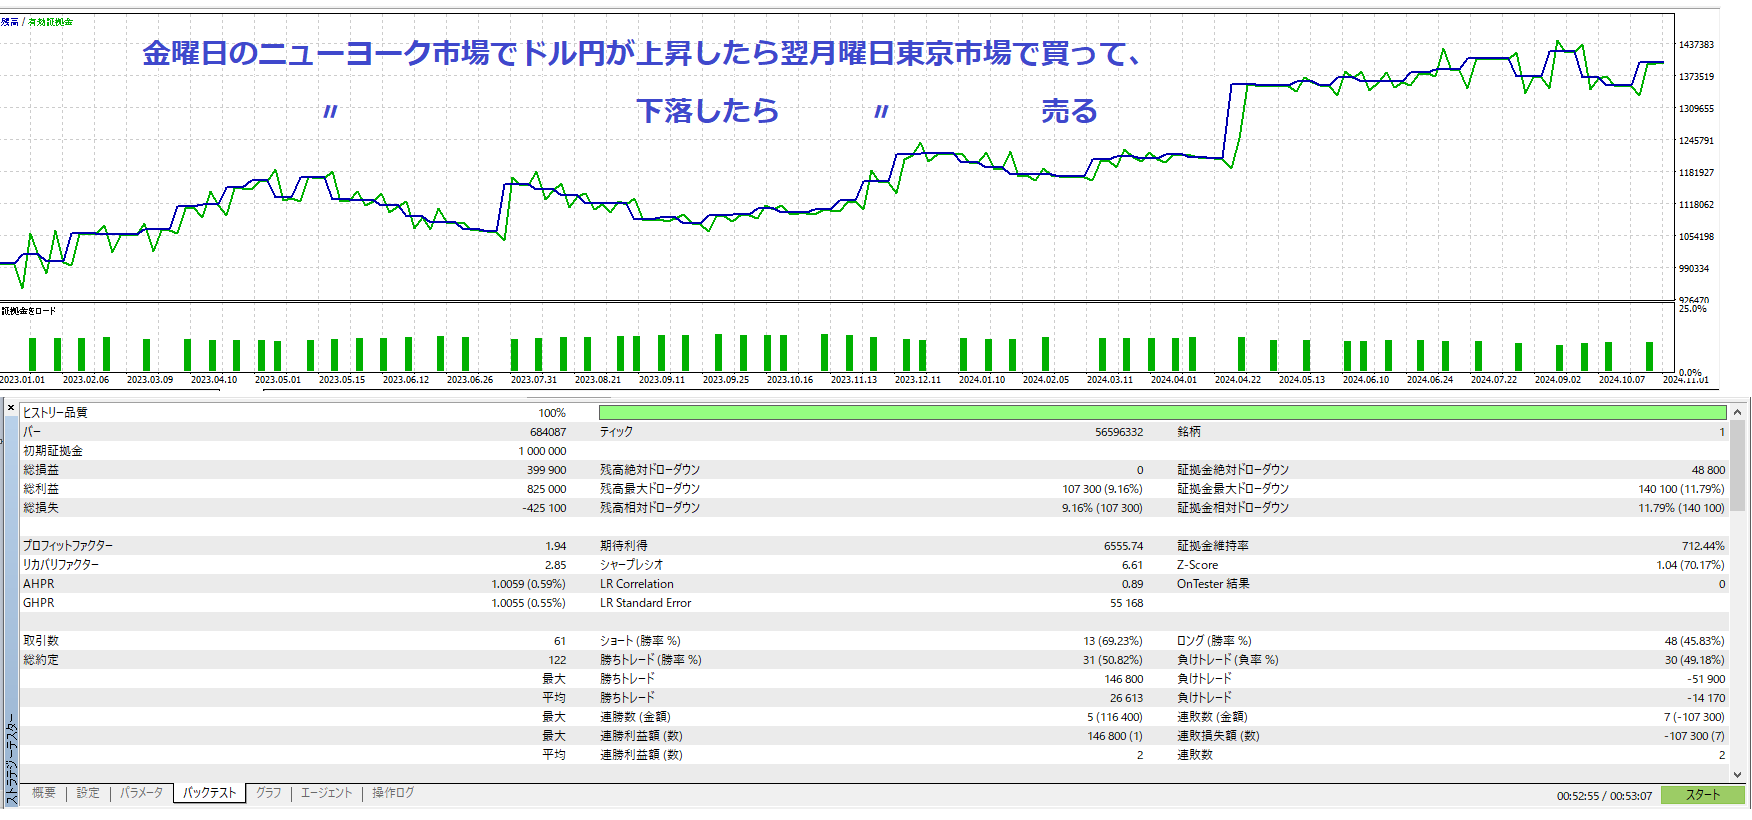Click the AHPR label

point(39,584)
